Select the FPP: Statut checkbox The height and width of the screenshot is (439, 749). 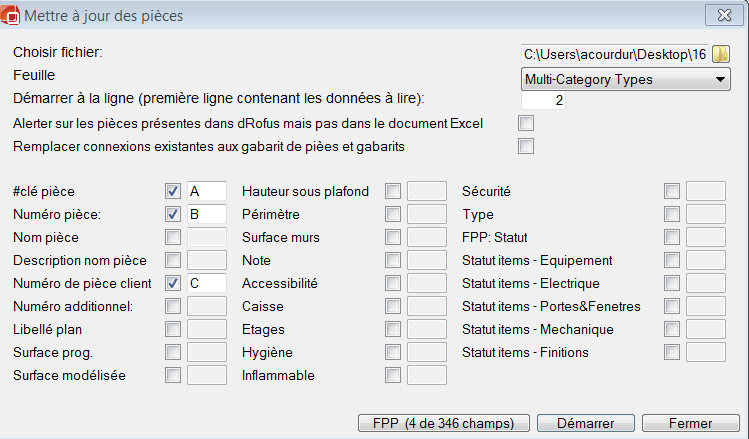click(672, 237)
